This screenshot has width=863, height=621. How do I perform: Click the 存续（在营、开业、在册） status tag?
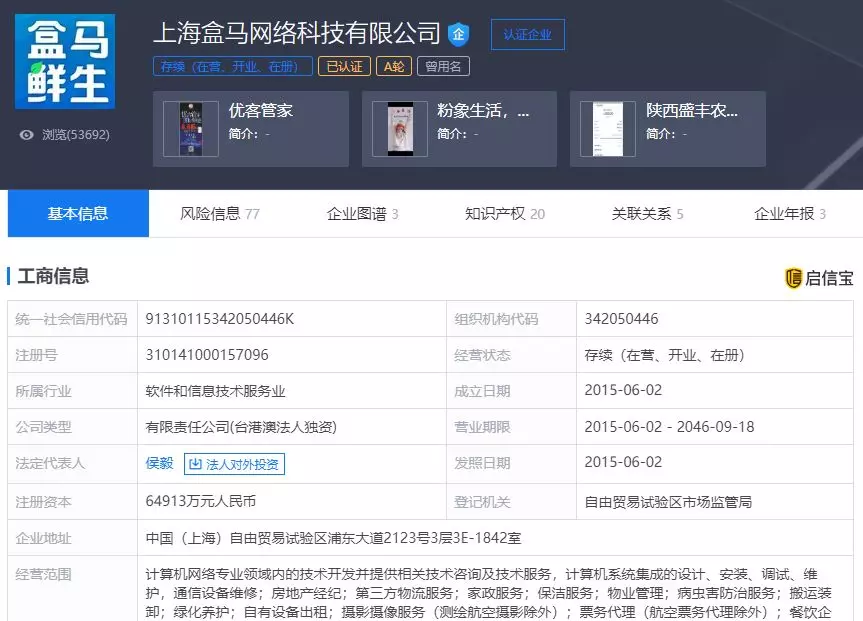pyautogui.click(x=232, y=67)
